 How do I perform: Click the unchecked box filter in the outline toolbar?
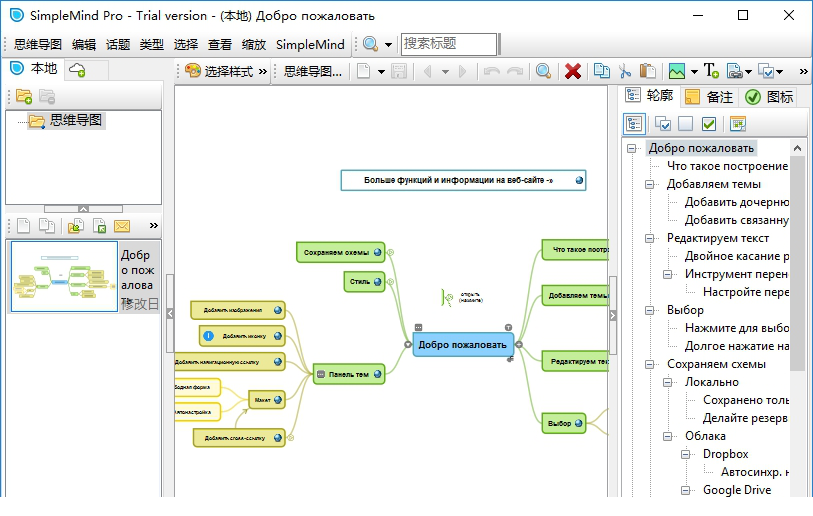(x=685, y=123)
